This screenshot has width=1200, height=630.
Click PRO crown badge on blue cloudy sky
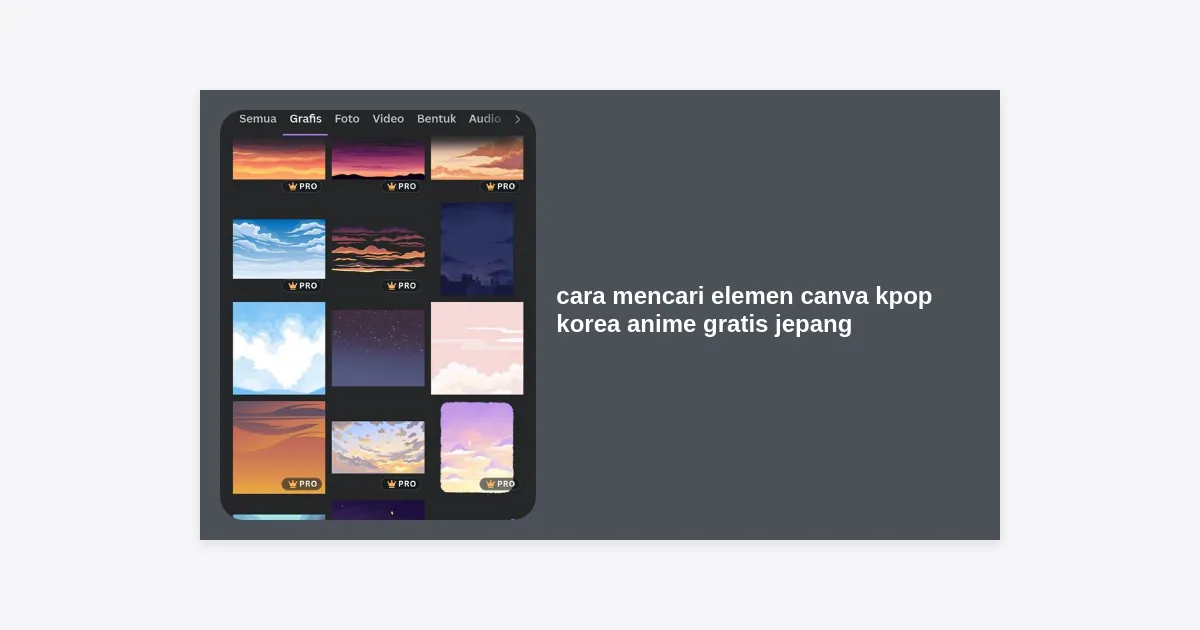click(x=302, y=286)
